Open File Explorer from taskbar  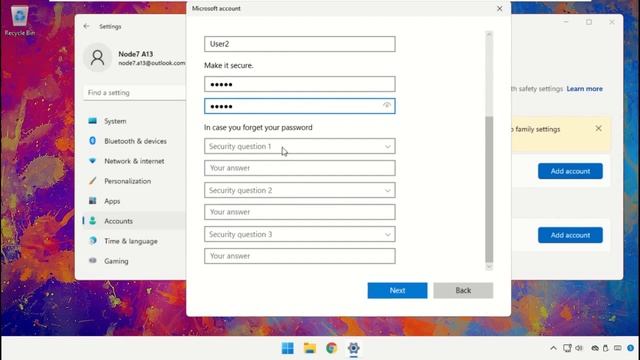[x=310, y=348]
